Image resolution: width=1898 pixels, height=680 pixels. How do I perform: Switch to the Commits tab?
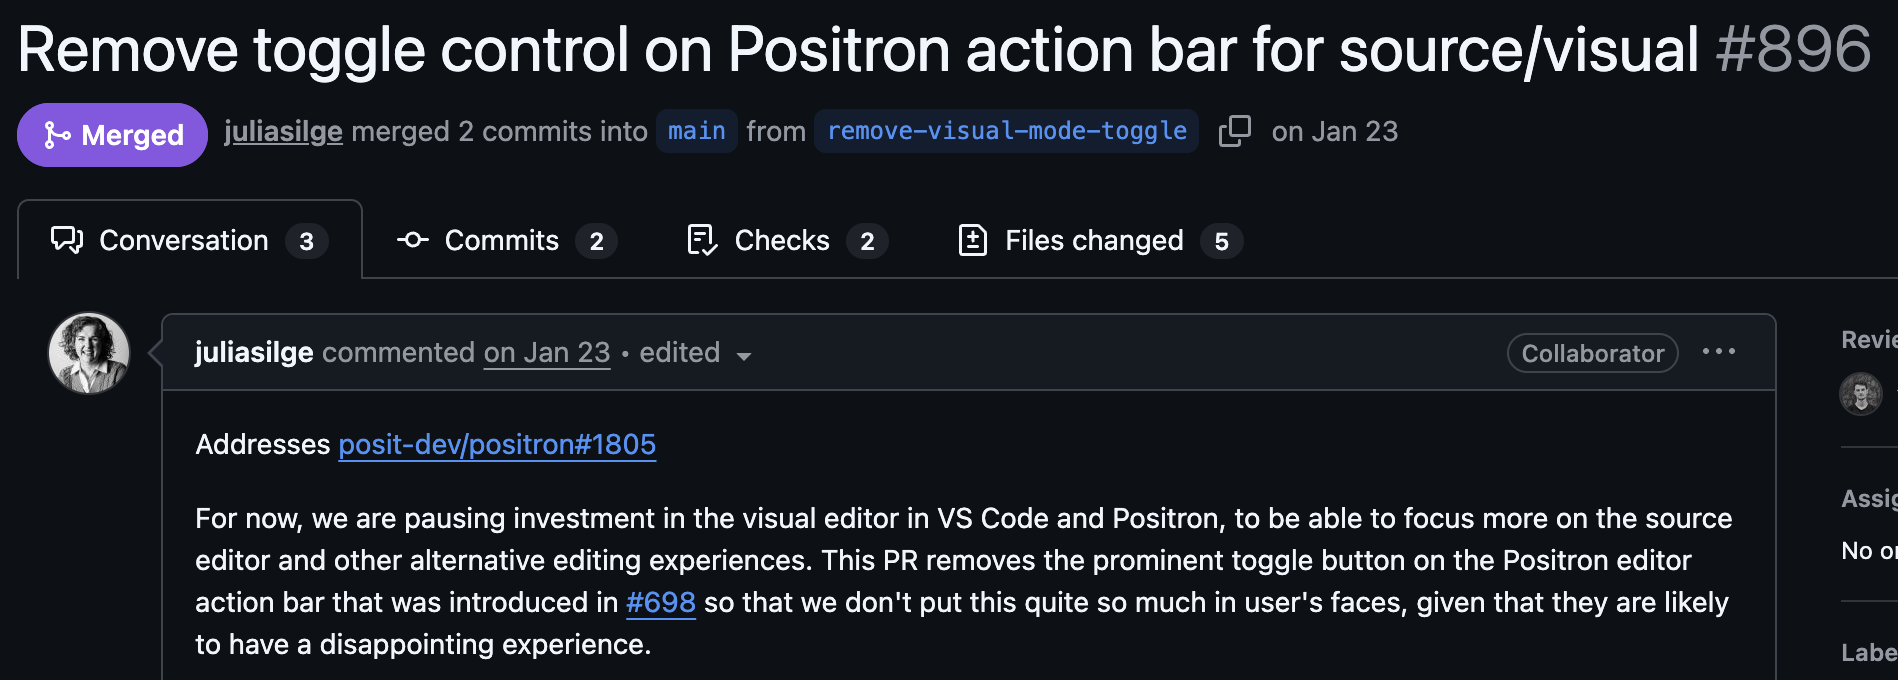click(501, 241)
